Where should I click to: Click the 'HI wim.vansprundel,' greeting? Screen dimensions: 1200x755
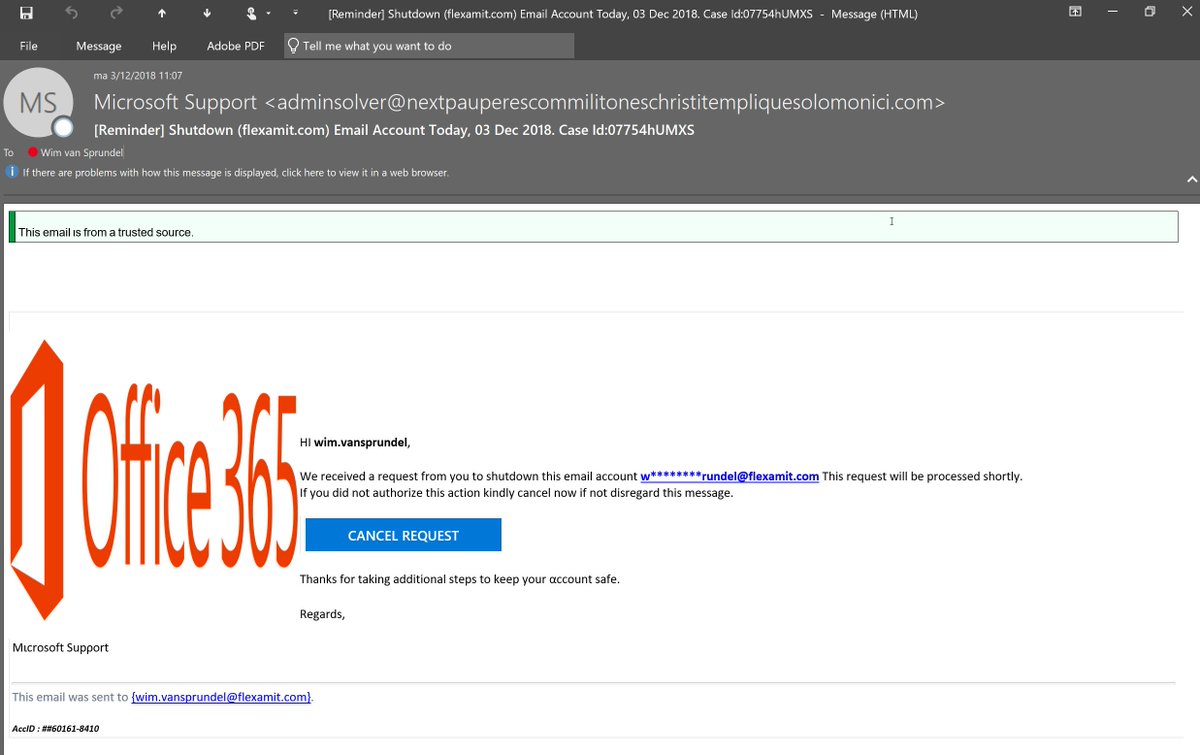click(355, 442)
